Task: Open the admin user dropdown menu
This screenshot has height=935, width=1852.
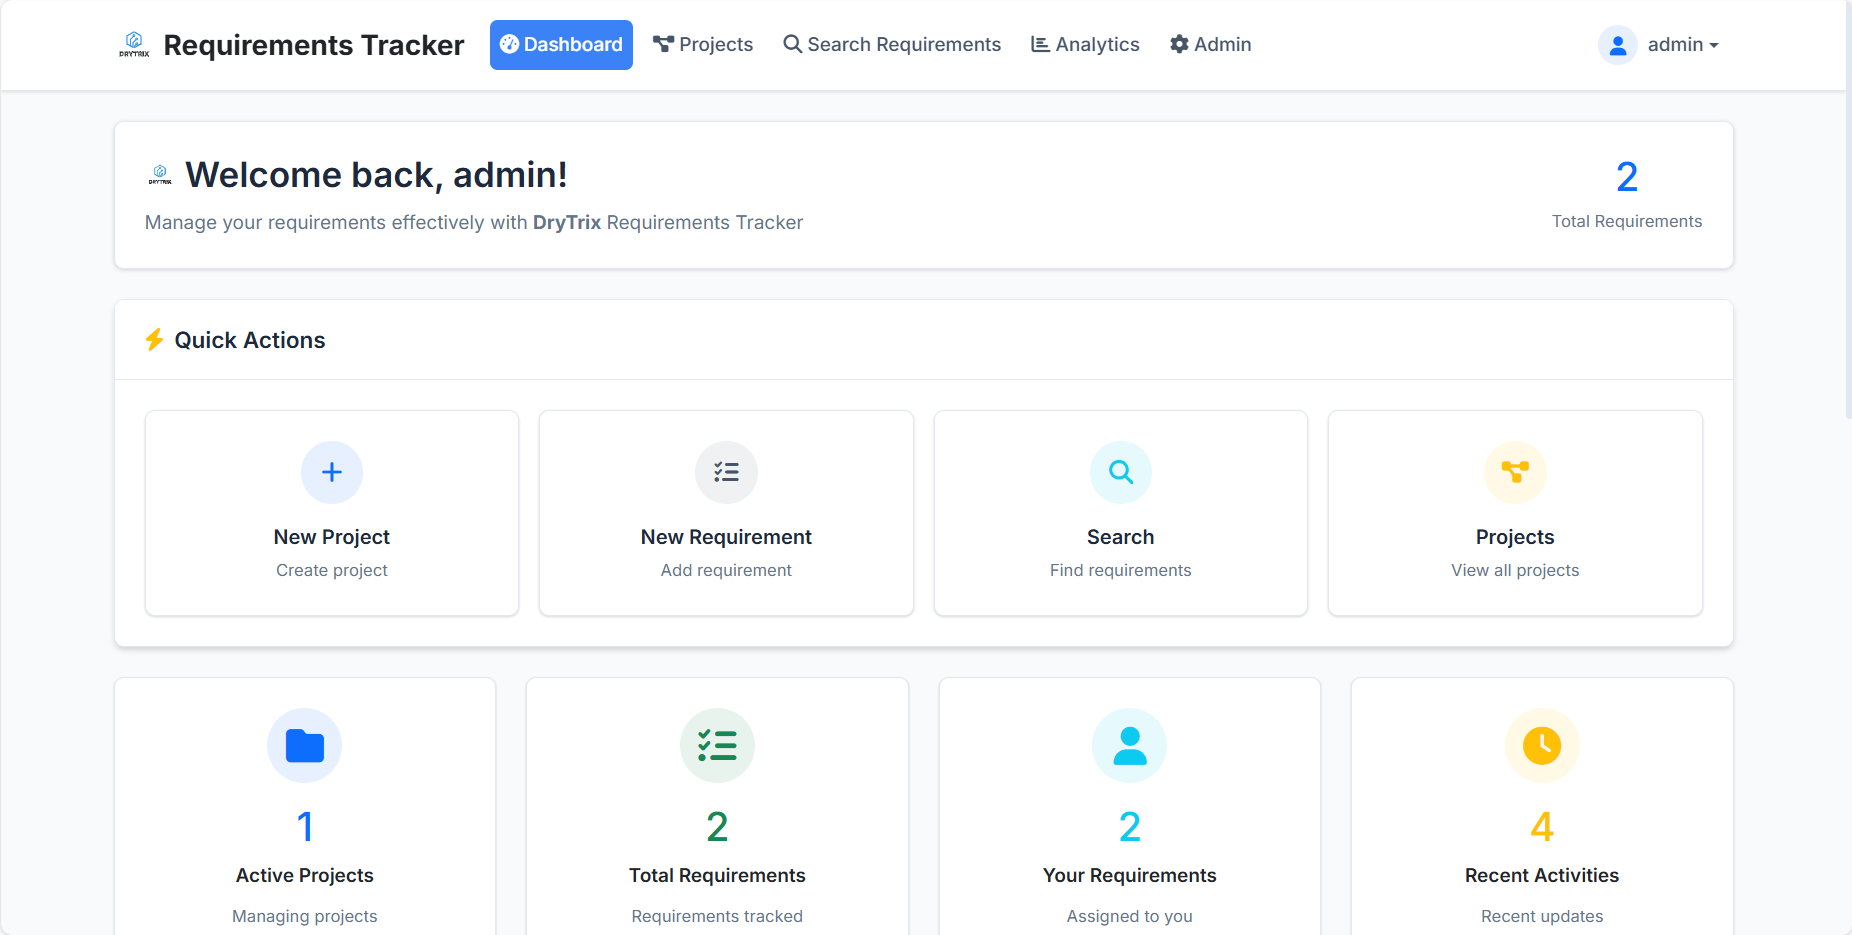Action: (1683, 45)
